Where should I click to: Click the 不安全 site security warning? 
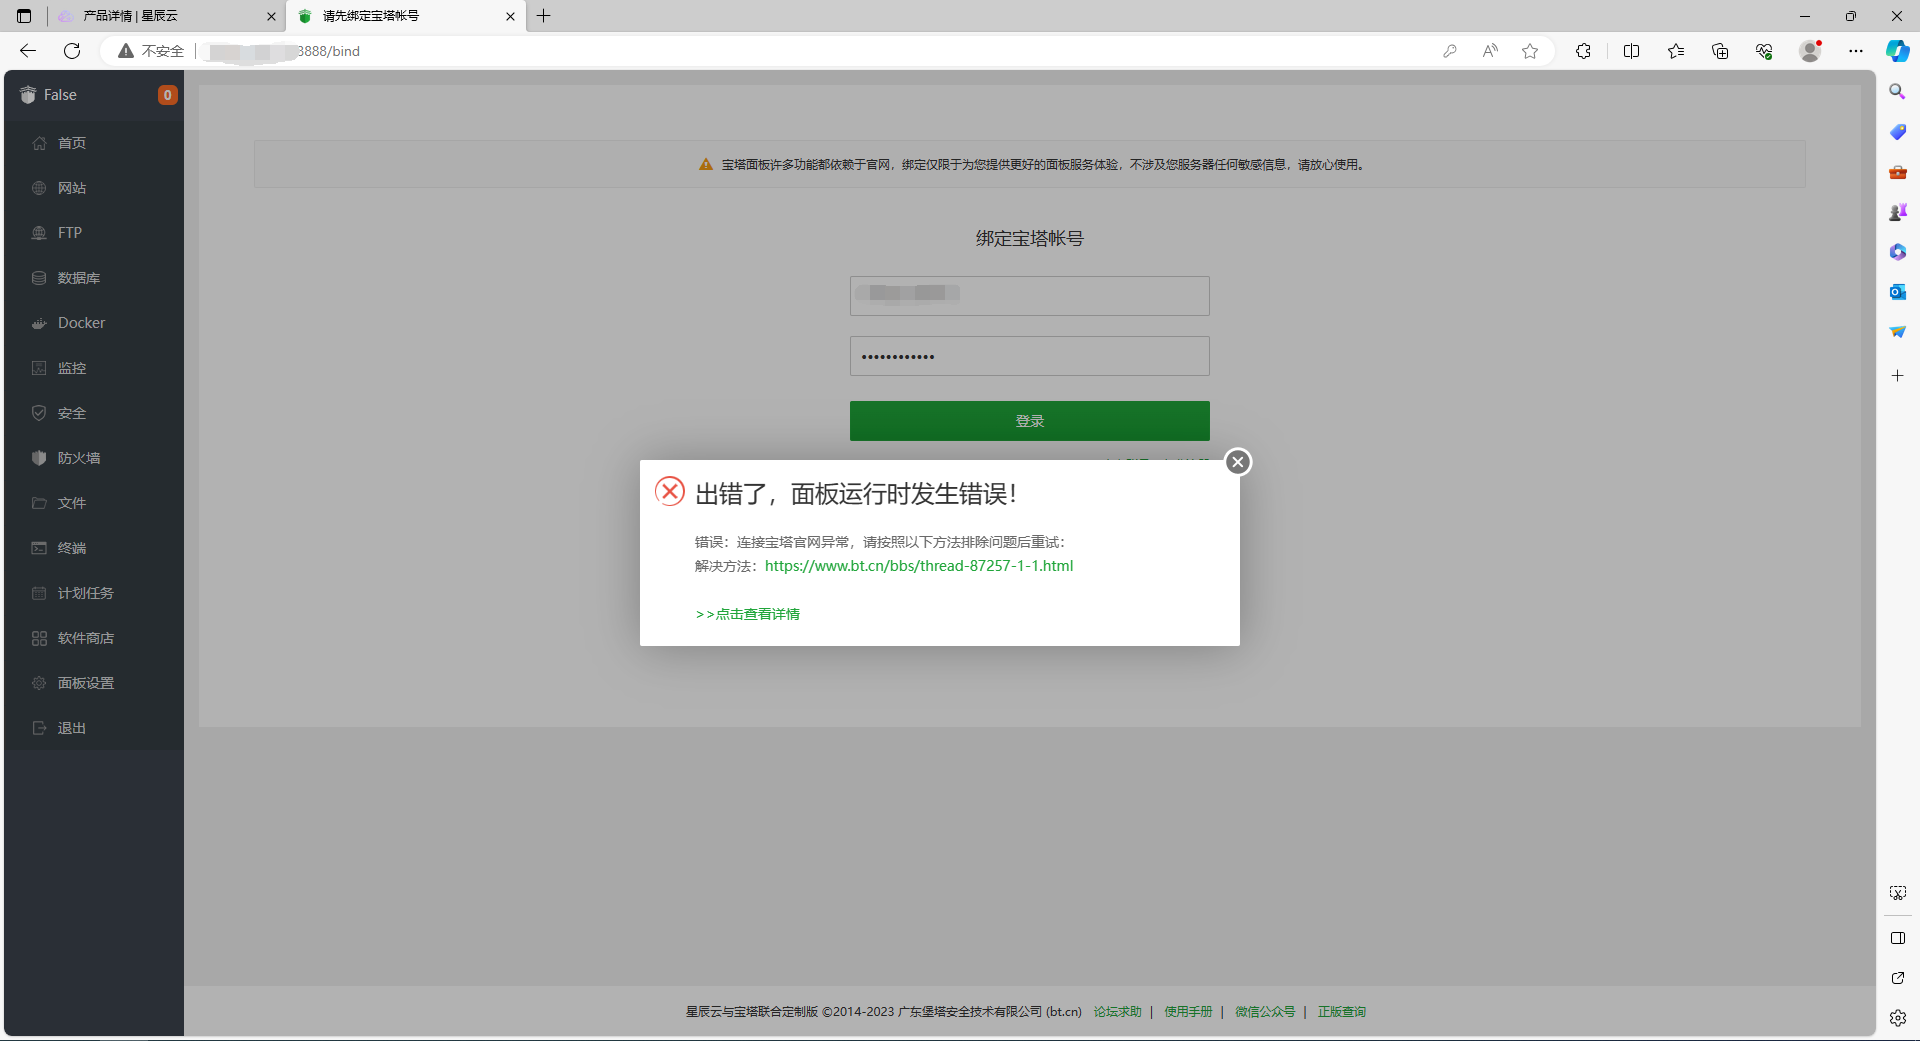(x=152, y=51)
